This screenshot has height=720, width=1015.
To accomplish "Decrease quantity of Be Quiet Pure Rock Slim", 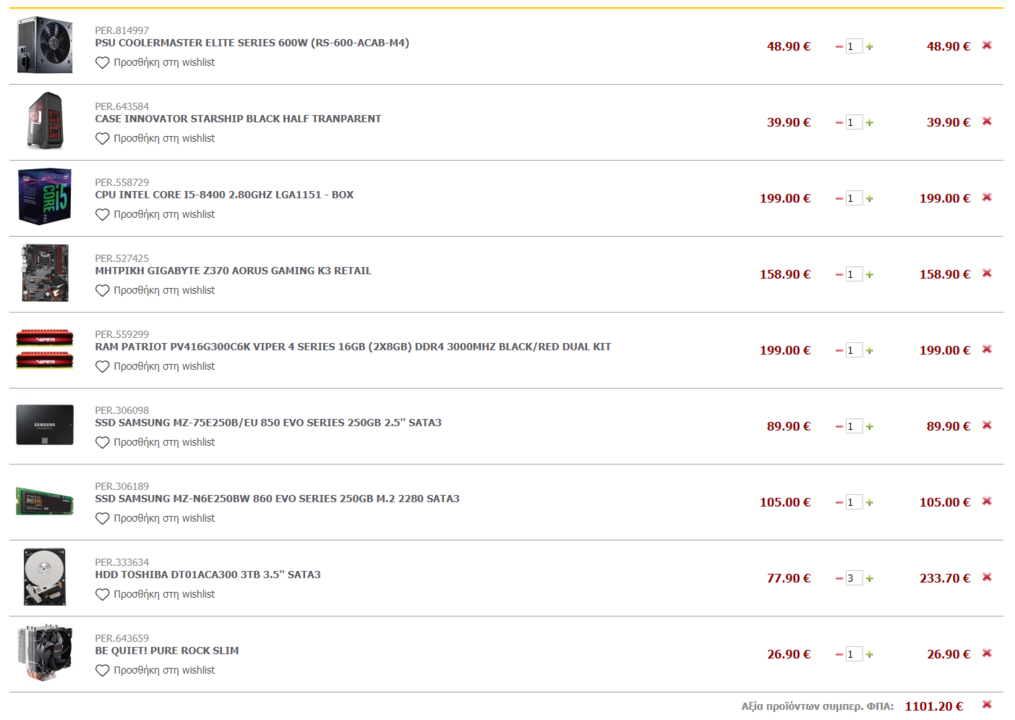I will [839, 655].
